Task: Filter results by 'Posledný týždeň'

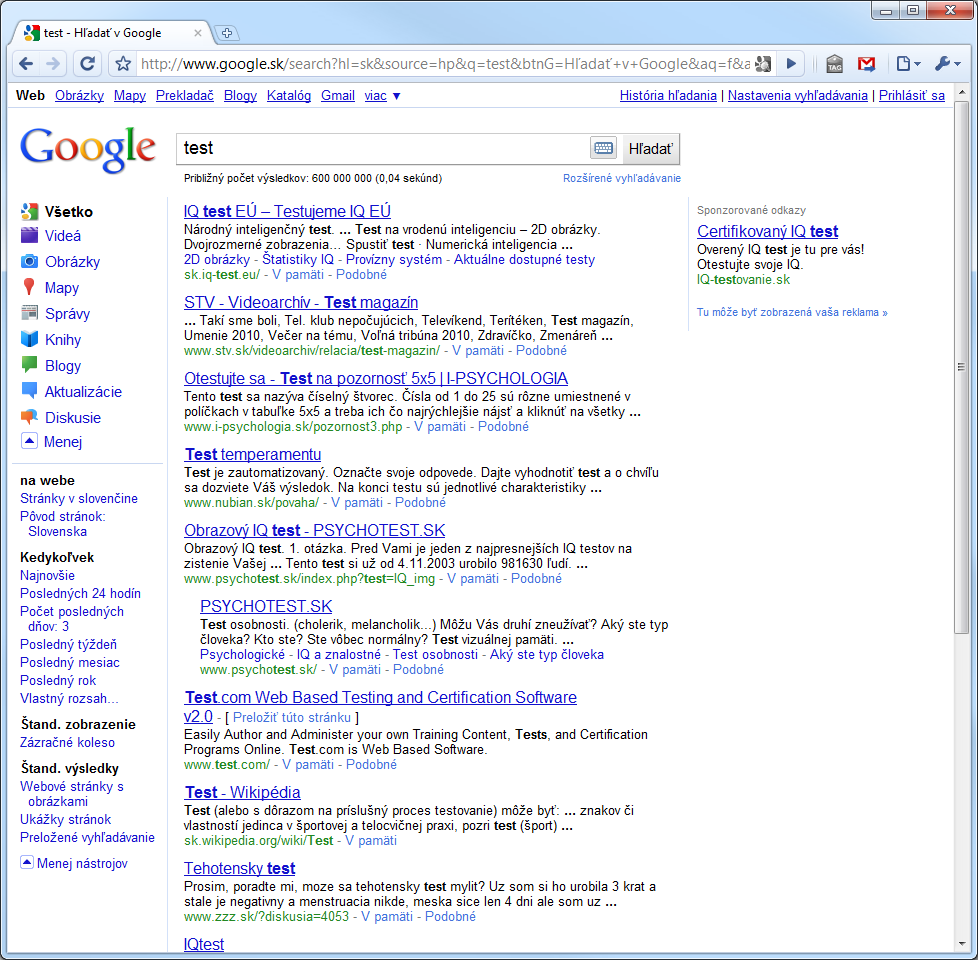Action: [69, 644]
